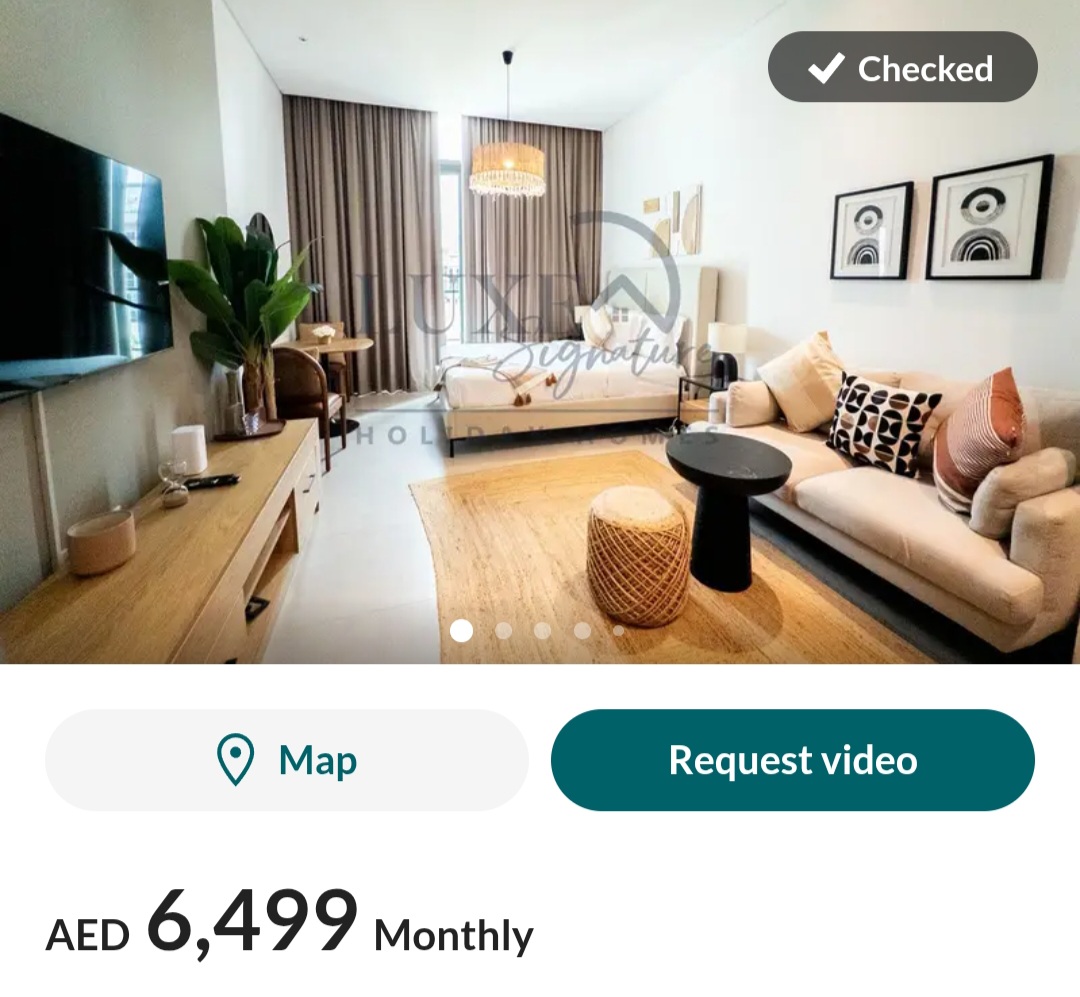Open the Map view button
The height and width of the screenshot is (997, 1080).
287,760
